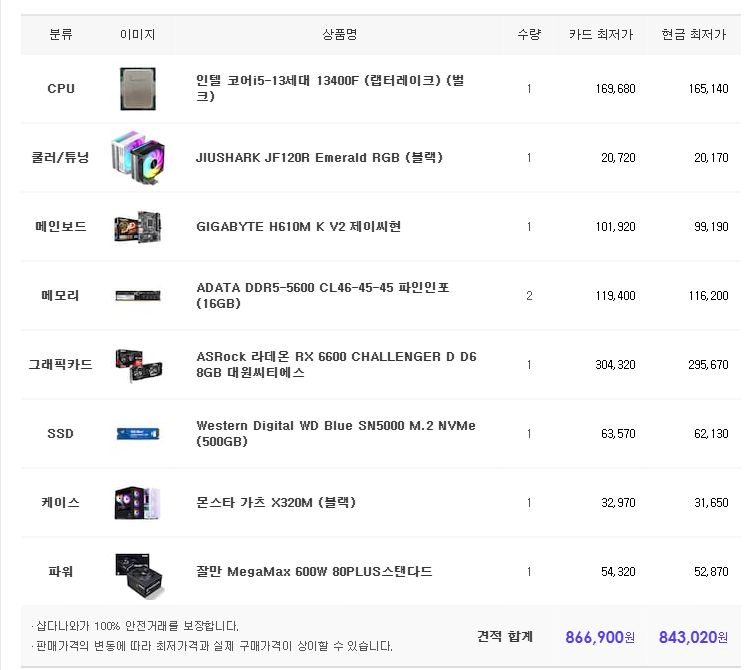This screenshot has width=750, height=670.
Task: Click motherboard cash price 99,190
Action: (x=711, y=226)
